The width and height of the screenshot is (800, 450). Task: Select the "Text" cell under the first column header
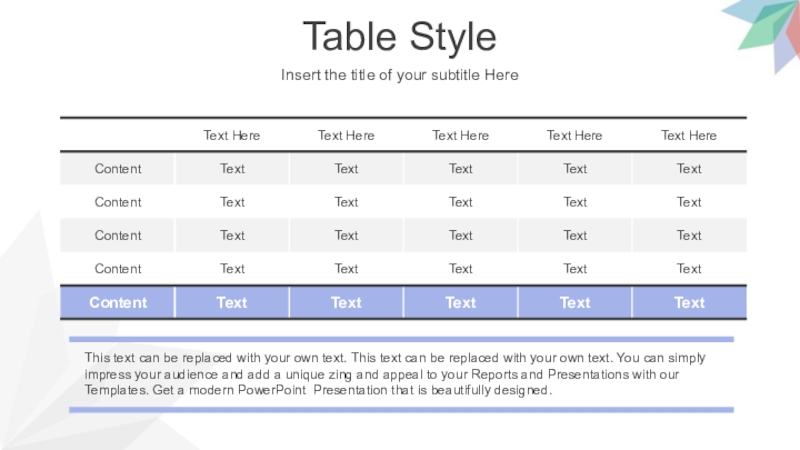pos(232,169)
